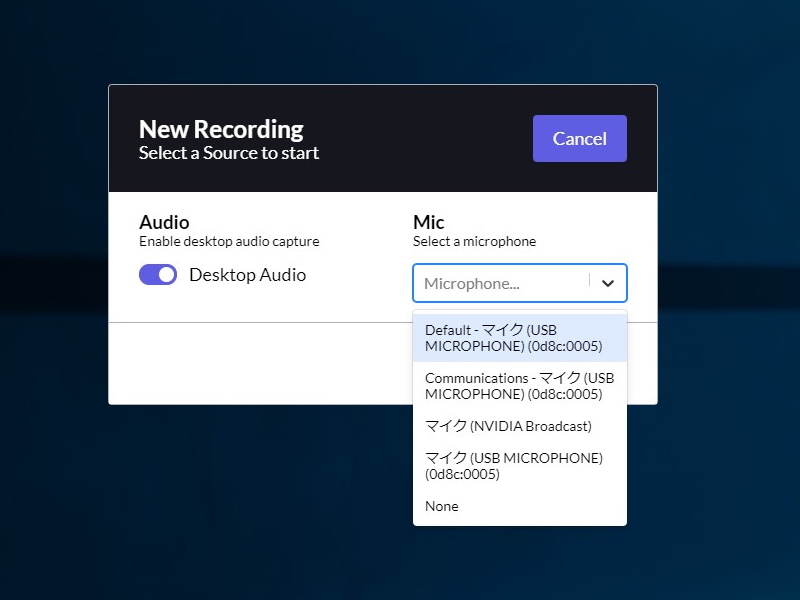Screen dimensions: 800x600
Task: Click the New Recording dialog title
Action: (219, 129)
